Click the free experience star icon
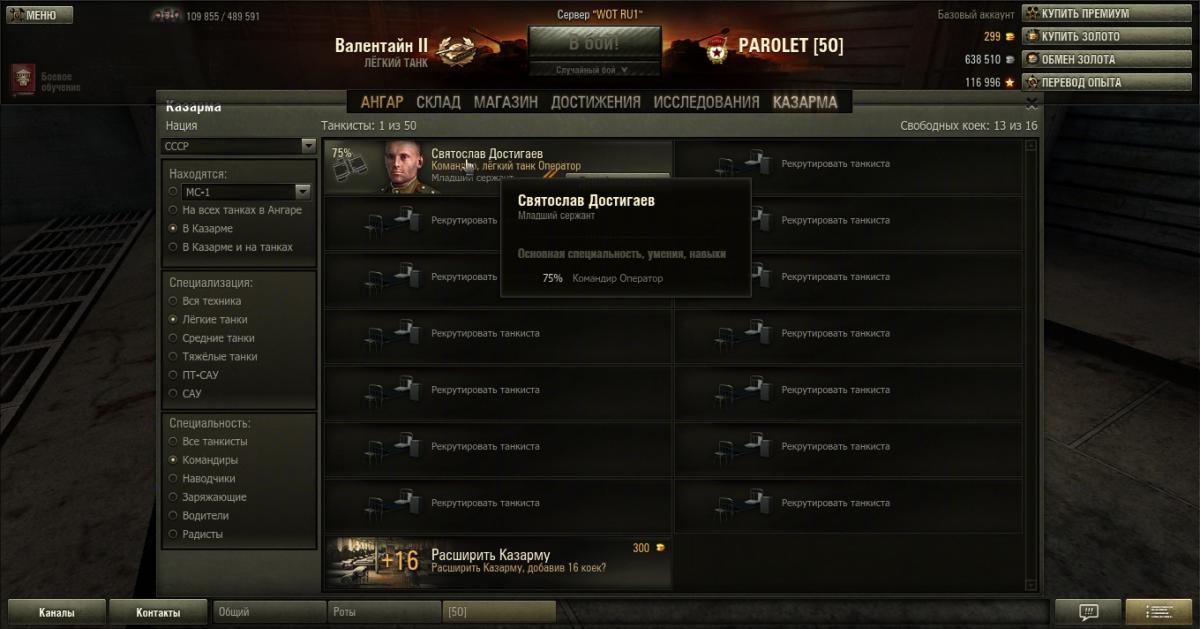Viewport: 1200px width, 629px height. click(1010, 83)
